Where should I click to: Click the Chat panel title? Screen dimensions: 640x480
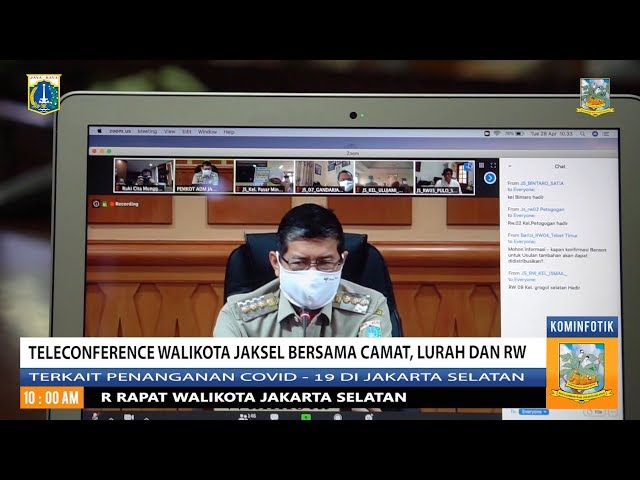tap(560, 167)
